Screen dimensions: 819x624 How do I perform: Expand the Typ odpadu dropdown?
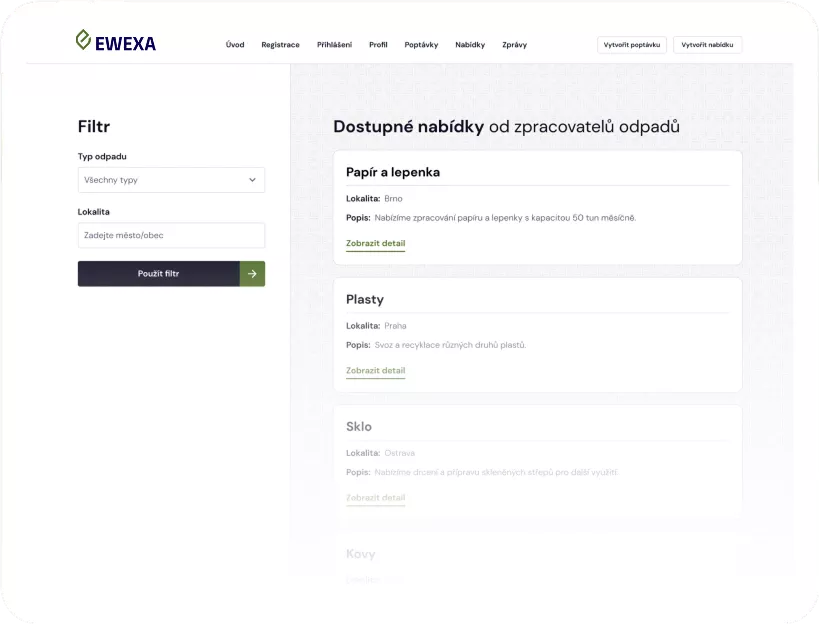click(x=171, y=180)
